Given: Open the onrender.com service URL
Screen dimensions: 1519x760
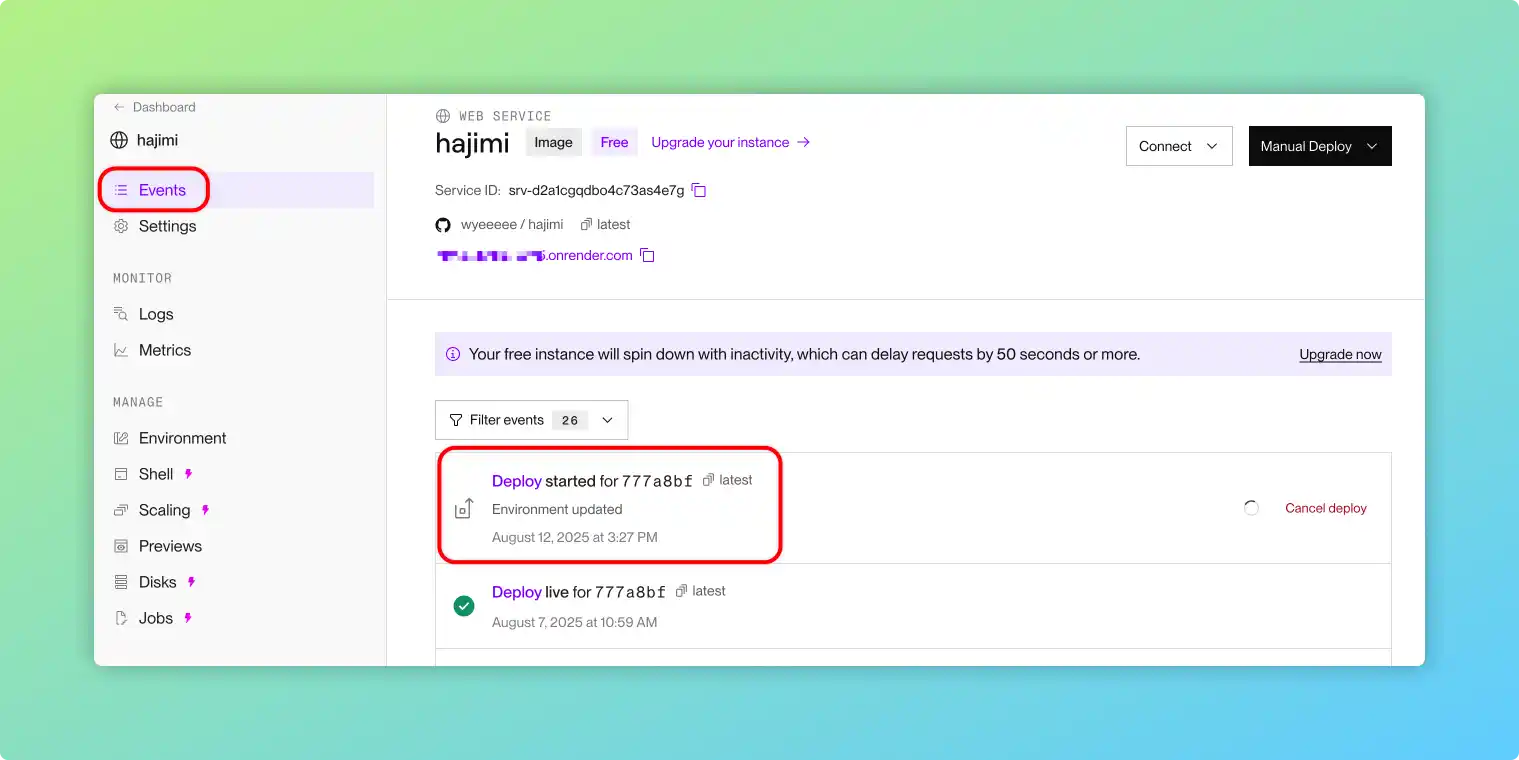Looking at the screenshot, I should (534, 255).
